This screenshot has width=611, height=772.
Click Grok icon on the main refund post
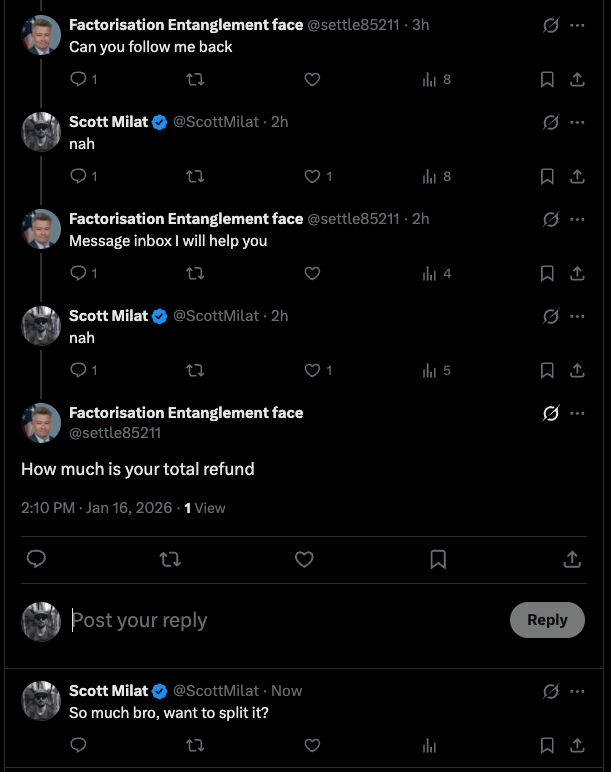click(550, 413)
